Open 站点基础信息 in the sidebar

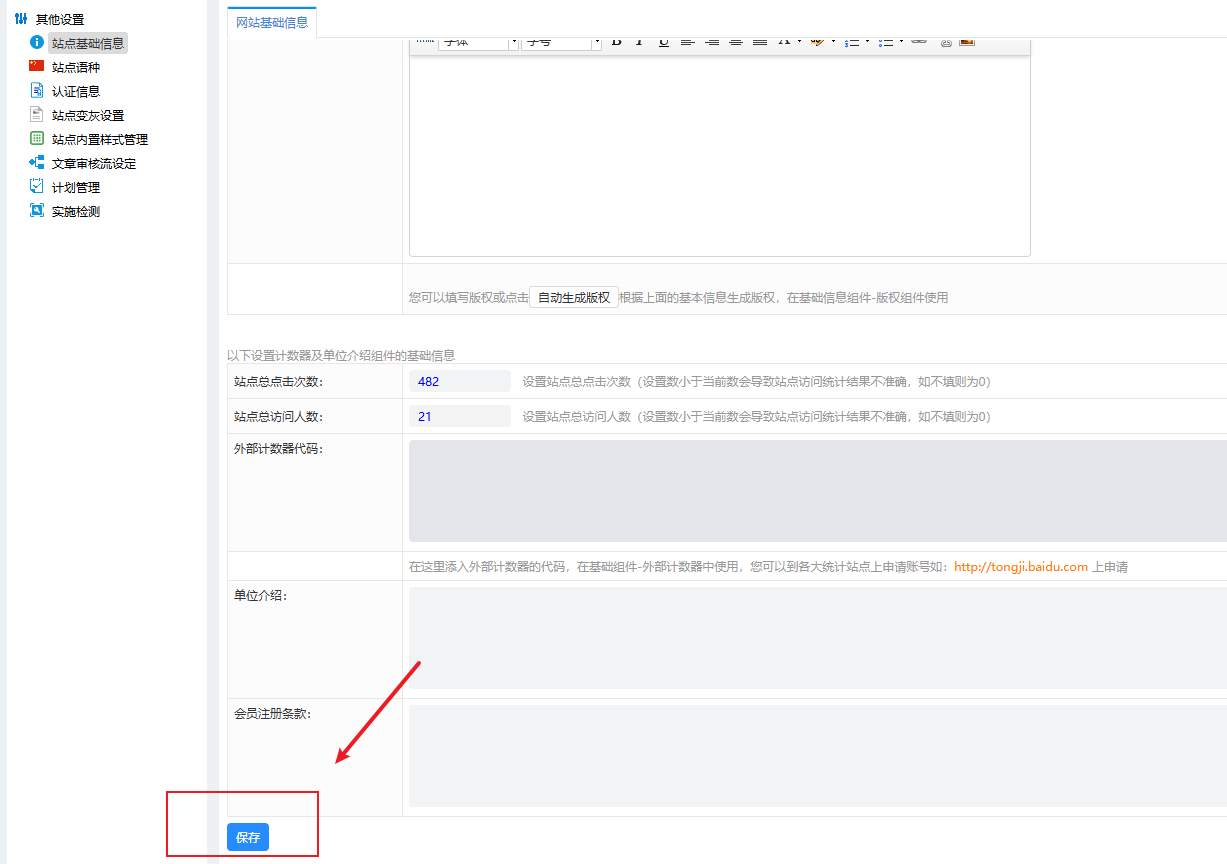[88, 43]
